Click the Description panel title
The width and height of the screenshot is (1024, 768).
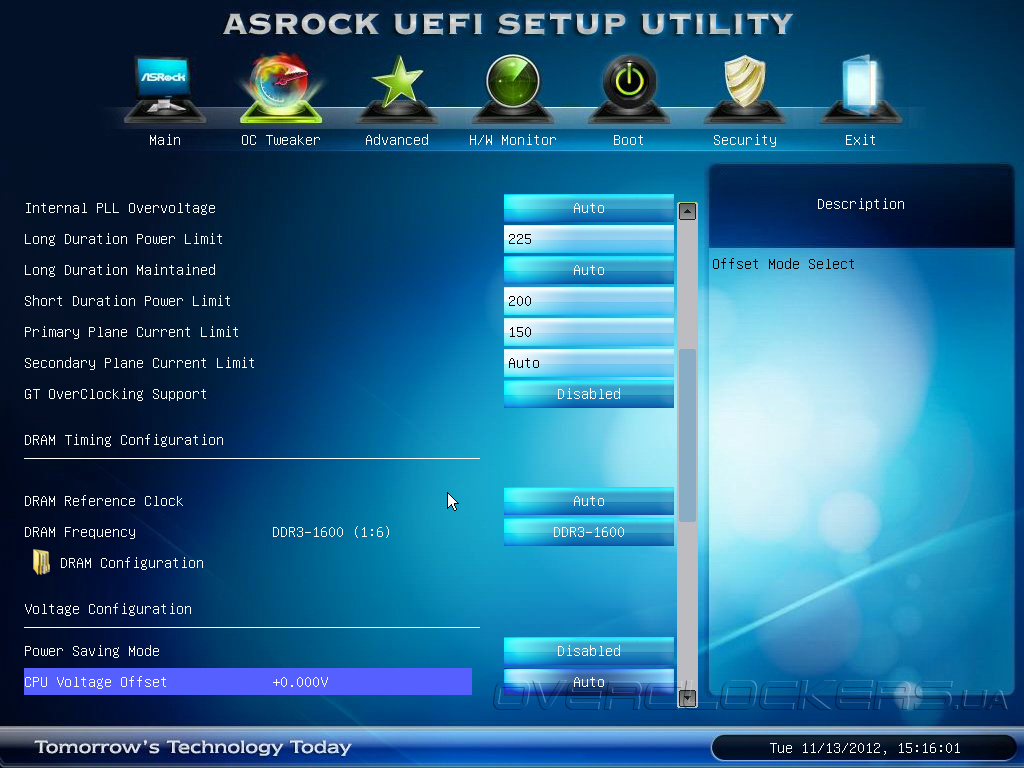click(x=861, y=204)
